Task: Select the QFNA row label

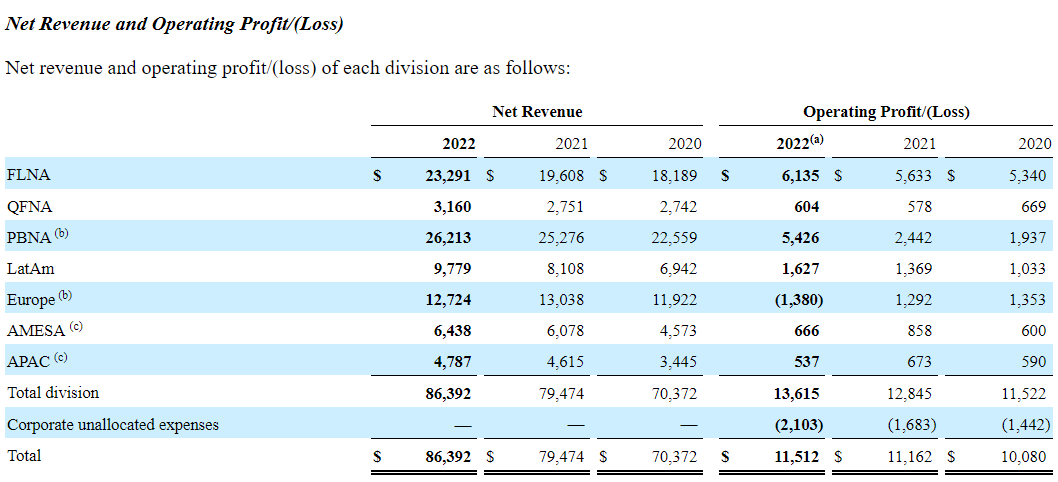Action: pyautogui.click(x=29, y=206)
